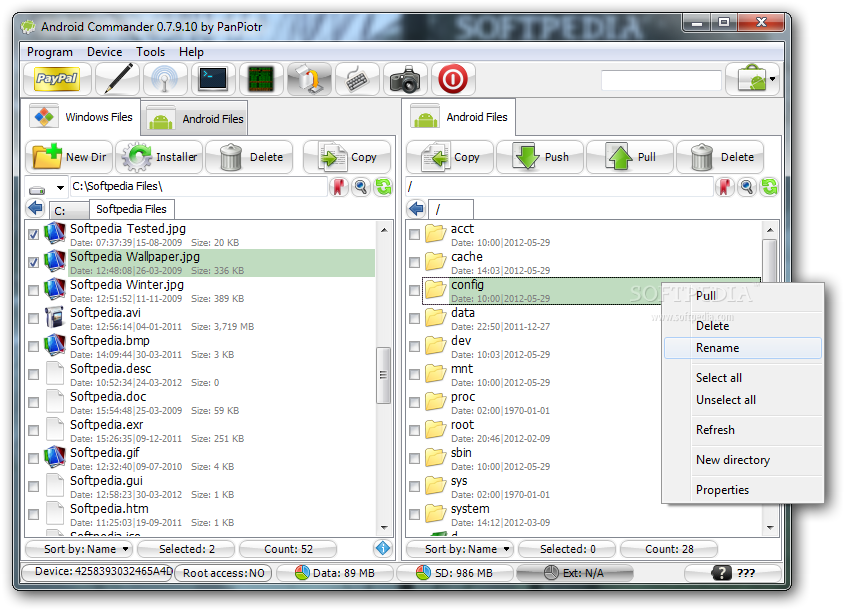Click the Pull toolbar button
This screenshot has width=845, height=611.
(630, 157)
